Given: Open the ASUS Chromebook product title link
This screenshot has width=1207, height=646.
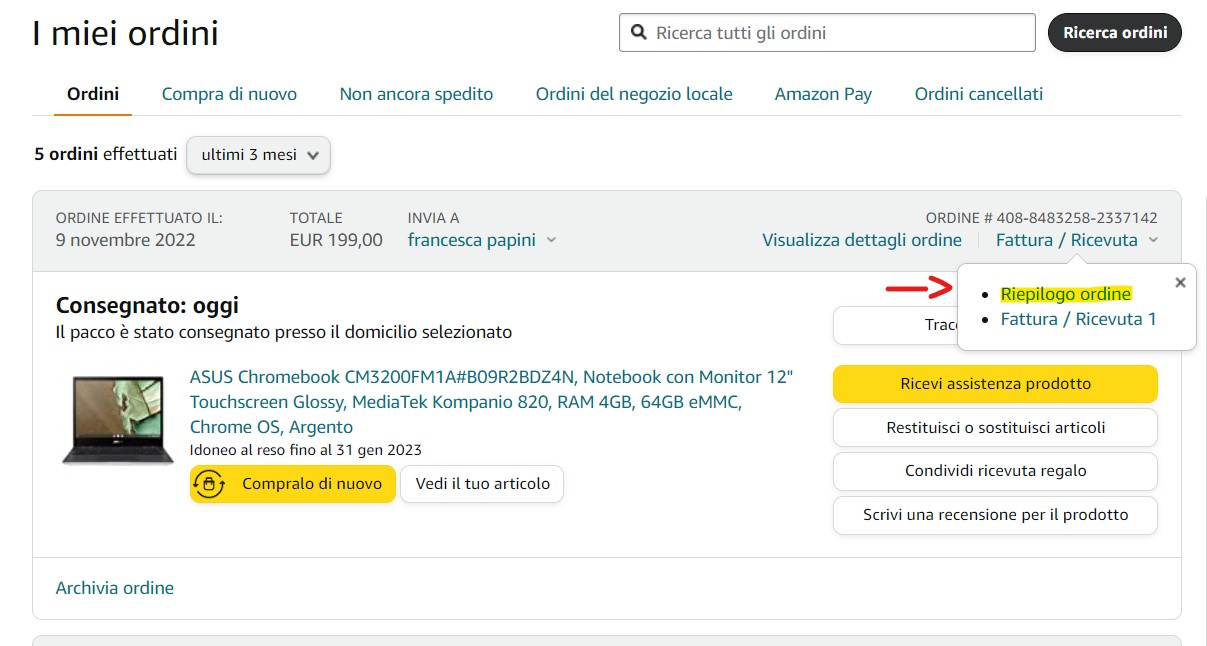Looking at the screenshot, I should [491, 402].
